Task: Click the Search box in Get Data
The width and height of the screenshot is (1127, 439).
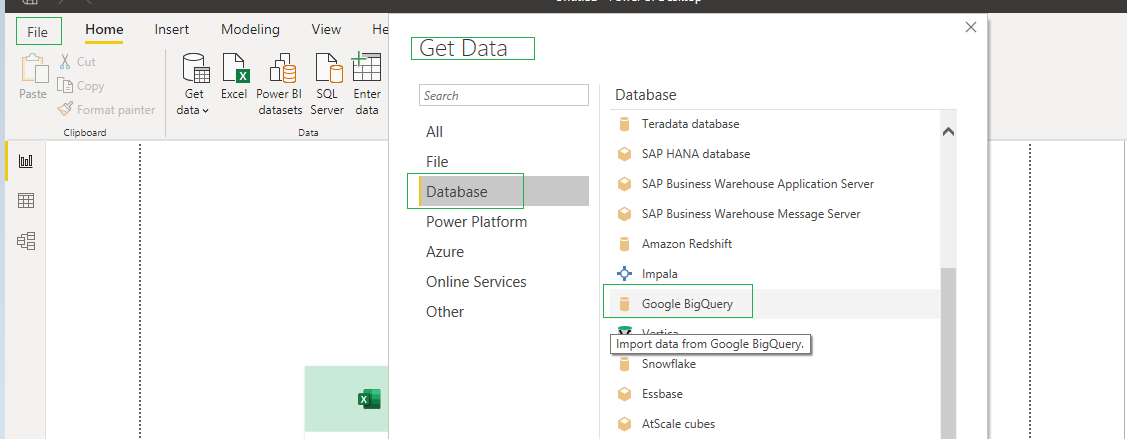Action: click(504, 96)
